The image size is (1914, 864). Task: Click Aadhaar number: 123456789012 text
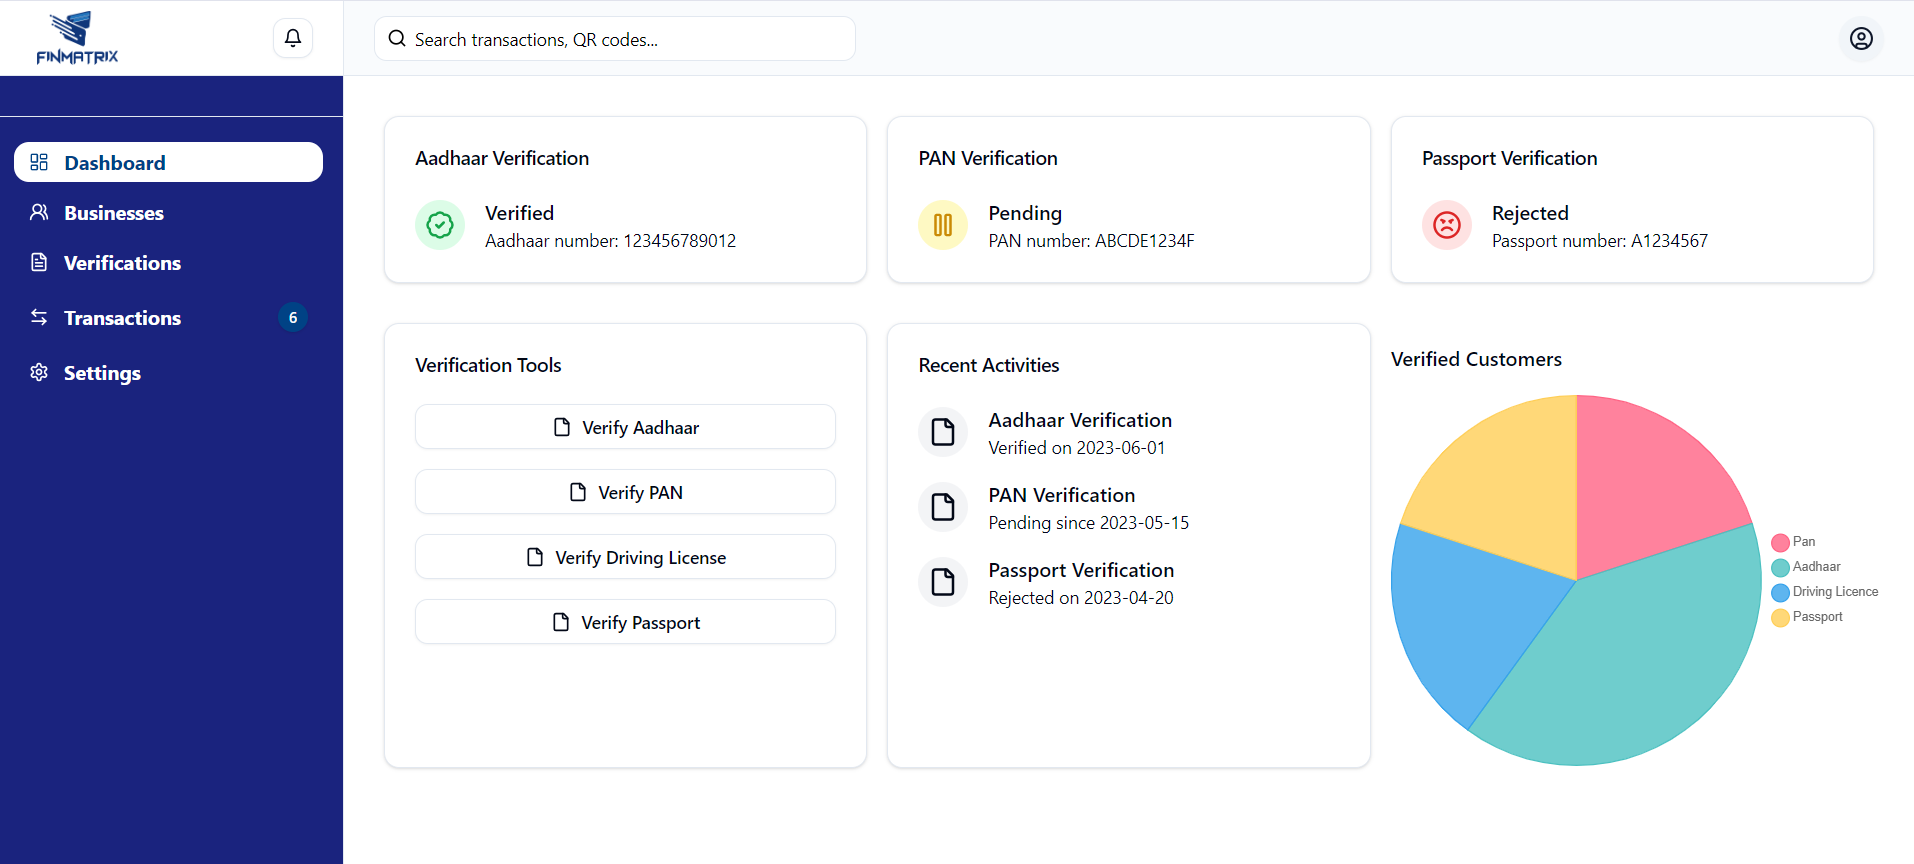coord(610,241)
